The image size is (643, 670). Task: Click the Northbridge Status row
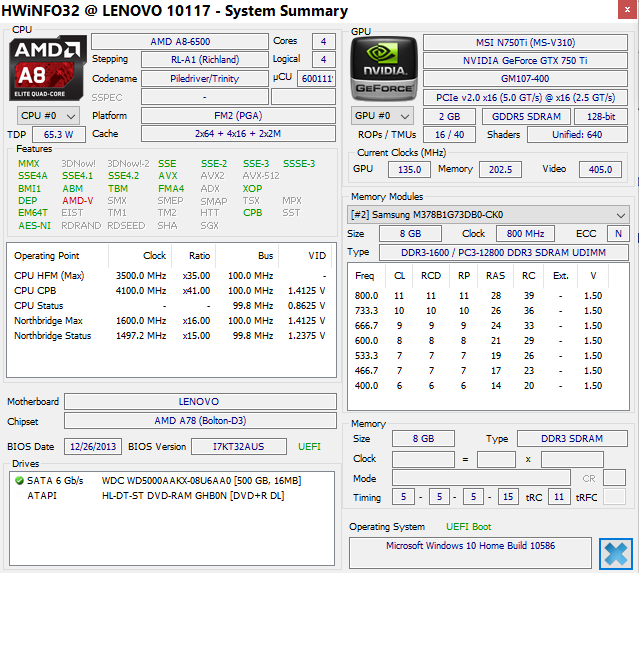pos(170,336)
